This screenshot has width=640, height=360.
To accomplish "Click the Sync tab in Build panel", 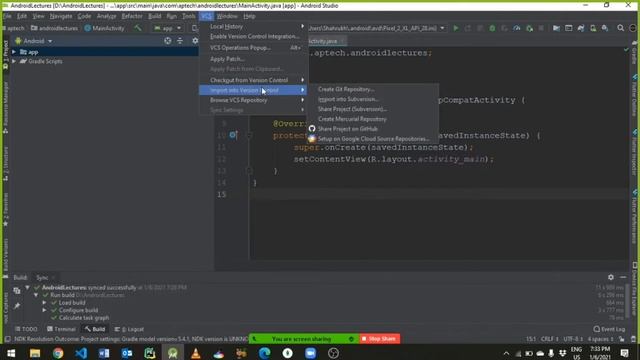I will point(42,278).
